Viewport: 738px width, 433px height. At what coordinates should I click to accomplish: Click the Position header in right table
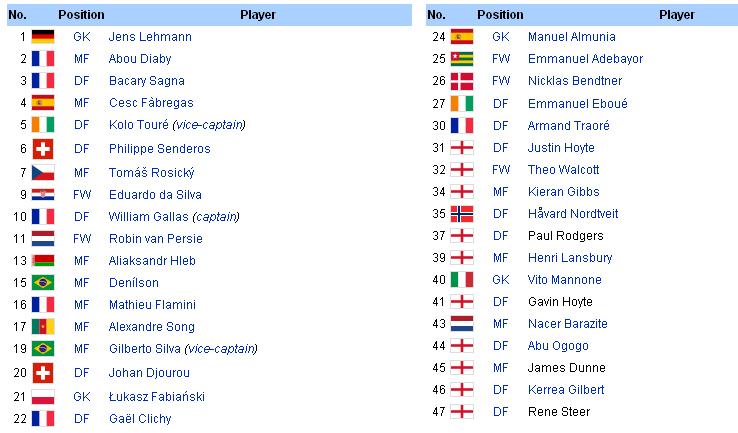[500, 15]
